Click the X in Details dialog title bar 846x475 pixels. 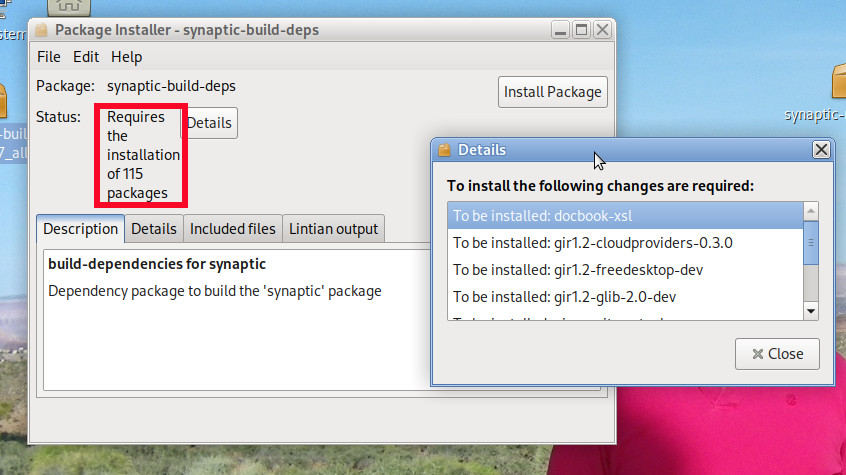821,150
